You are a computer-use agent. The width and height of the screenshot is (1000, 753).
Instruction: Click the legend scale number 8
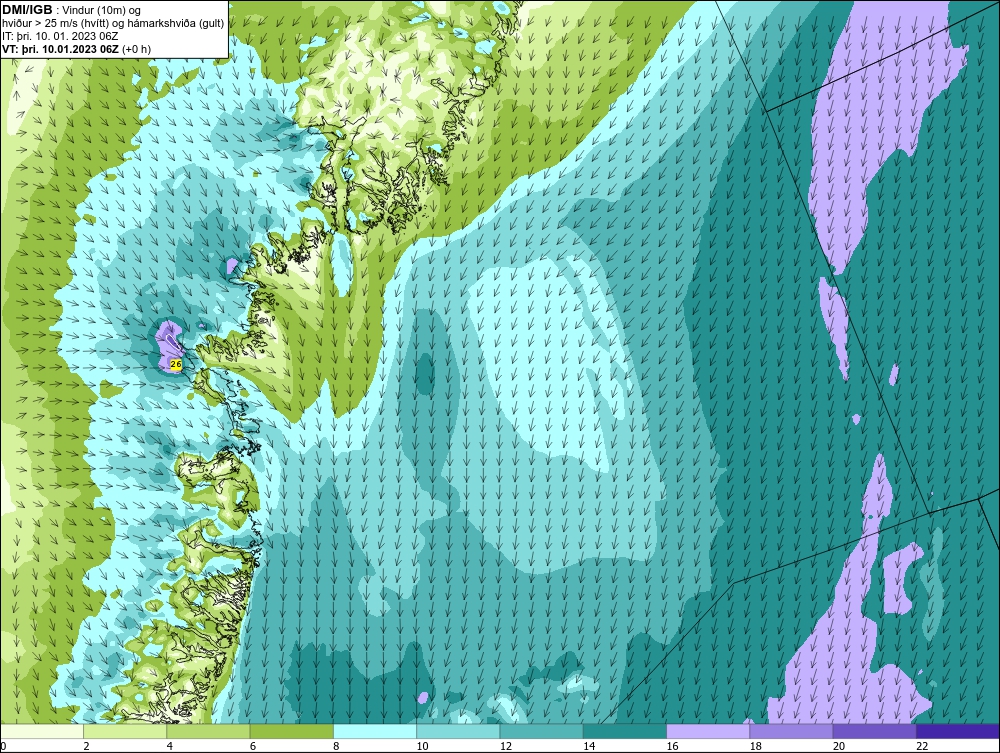[337, 747]
